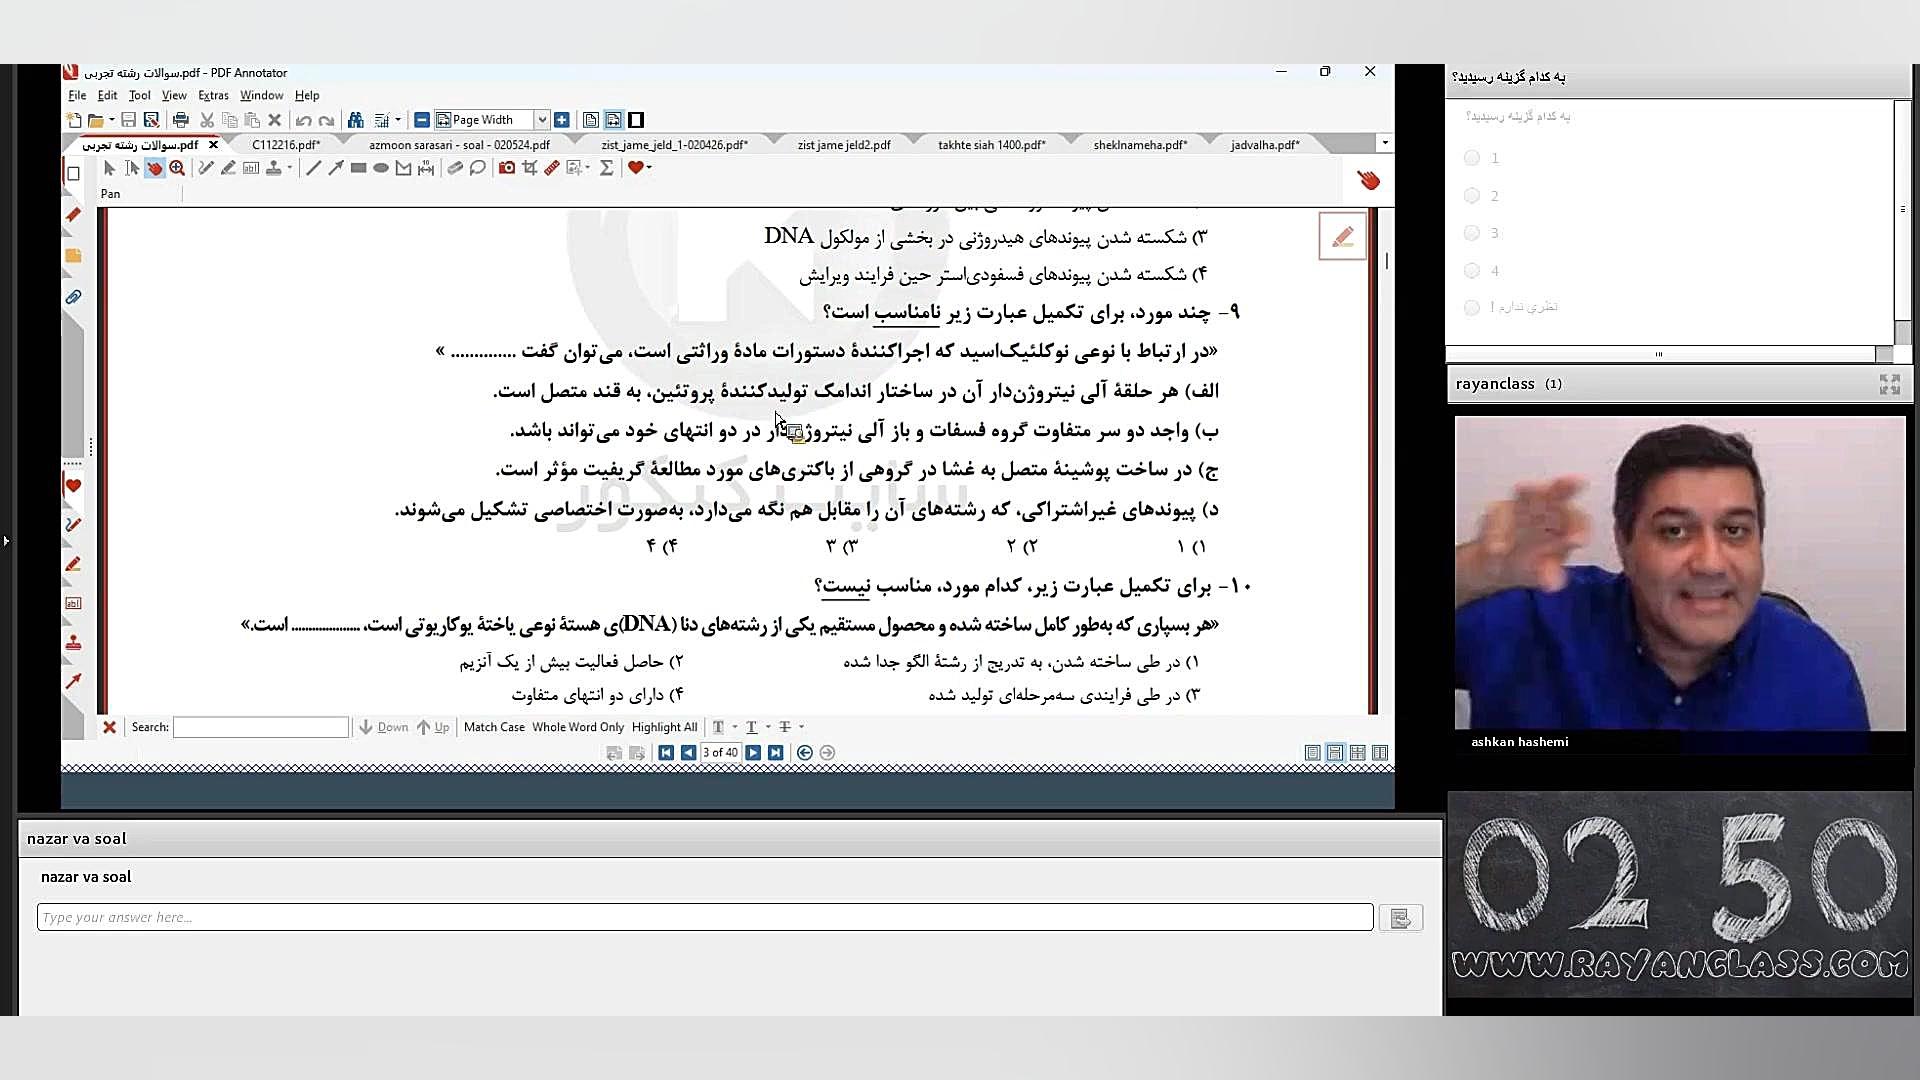1920x1080 pixels.
Task: Click the Undo arrow icon
Action: [x=303, y=120]
